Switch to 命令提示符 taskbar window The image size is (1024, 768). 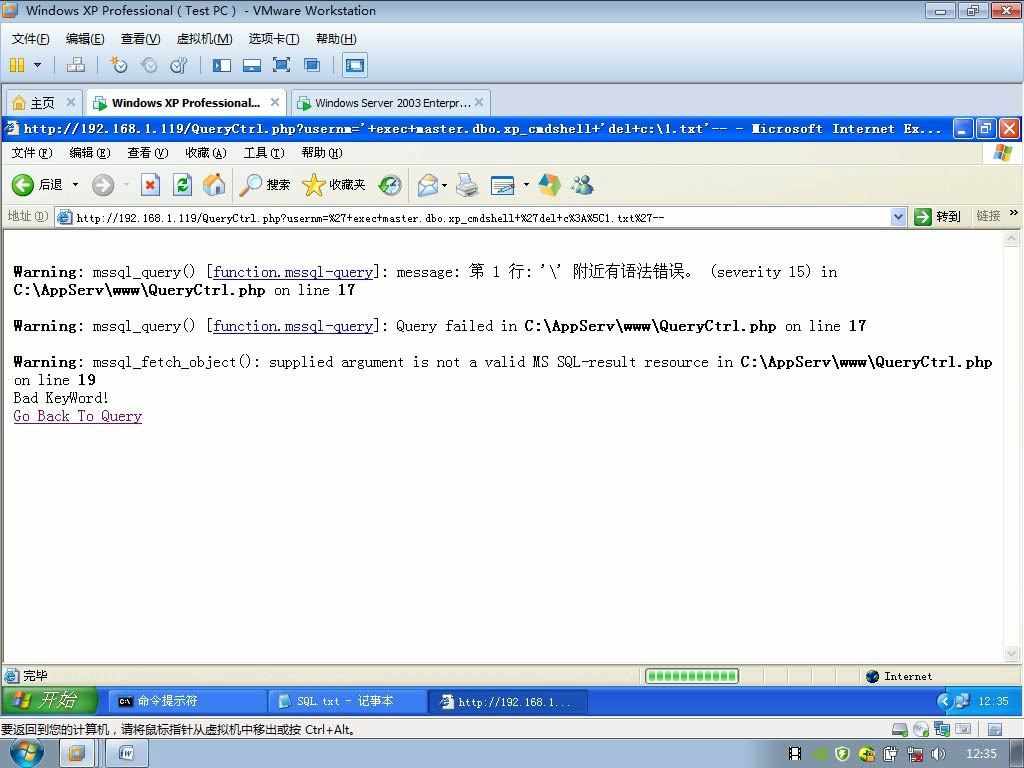click(187, 701)
